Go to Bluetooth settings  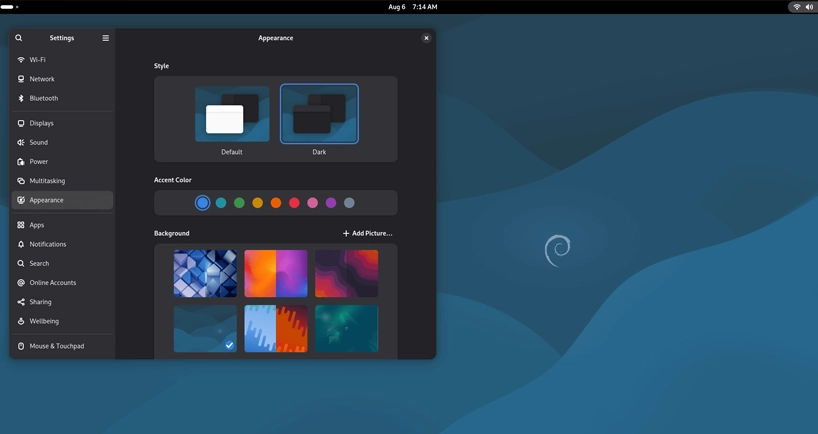click(62, 99)
